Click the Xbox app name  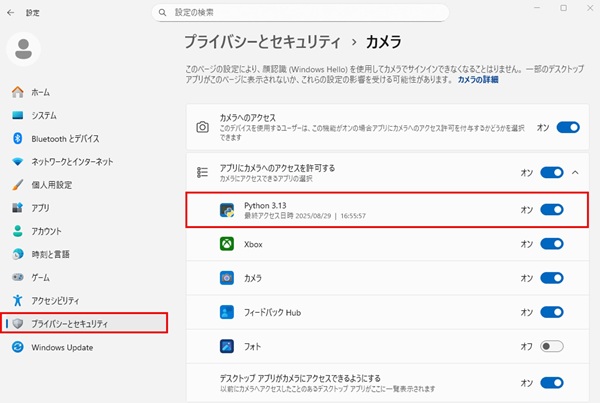tap(253, 244)
